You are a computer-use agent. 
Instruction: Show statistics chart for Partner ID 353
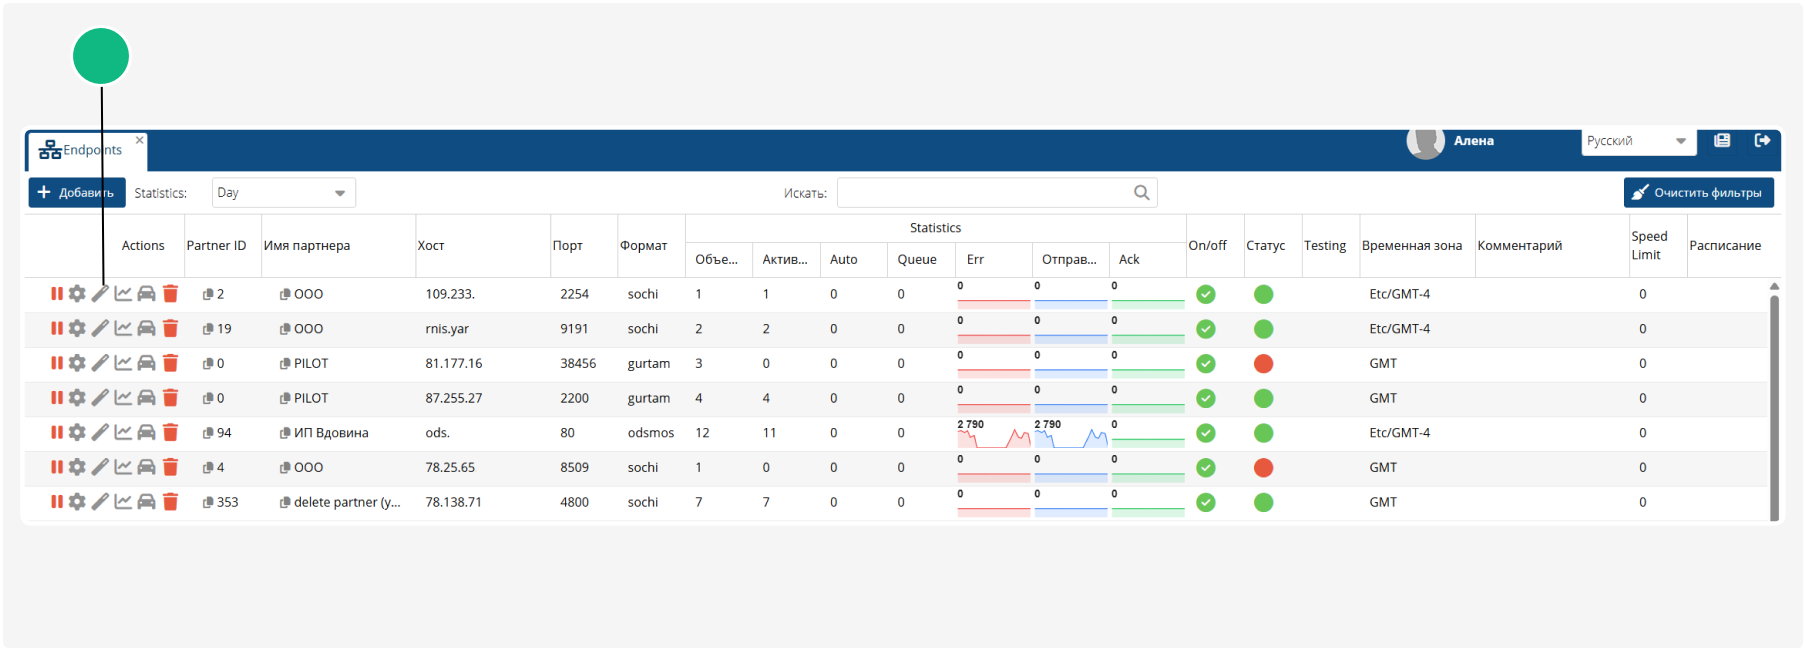click(x=123, y=502)
